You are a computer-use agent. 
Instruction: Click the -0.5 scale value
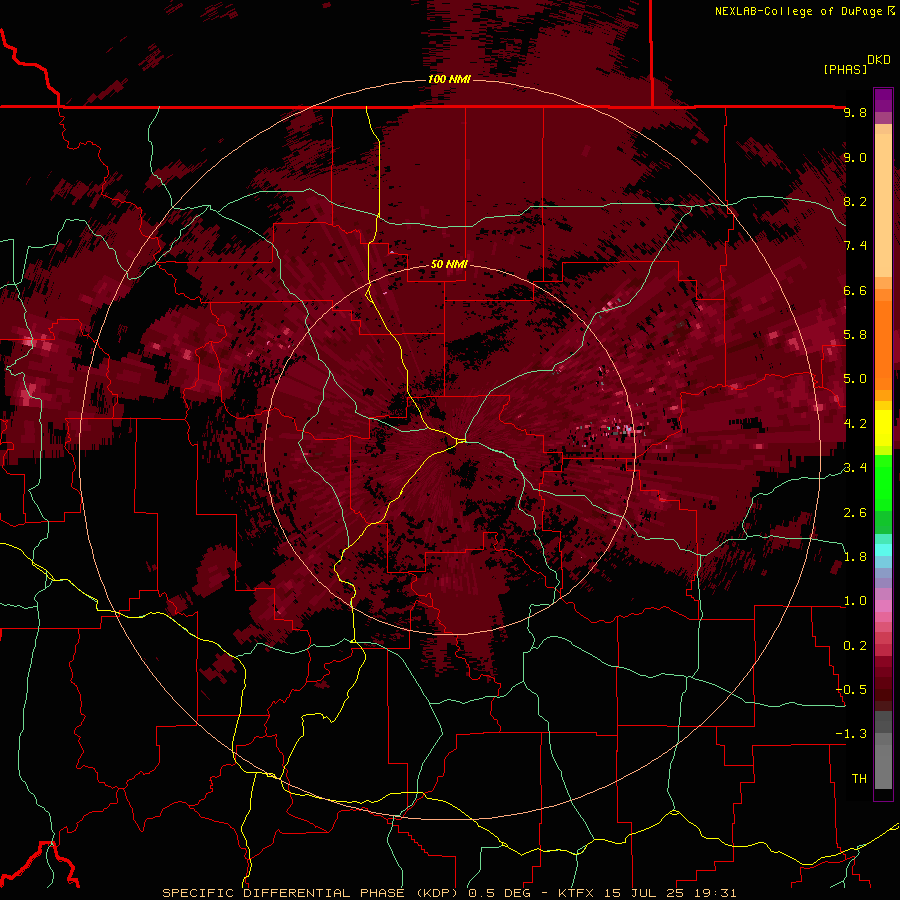click(851, 689)
